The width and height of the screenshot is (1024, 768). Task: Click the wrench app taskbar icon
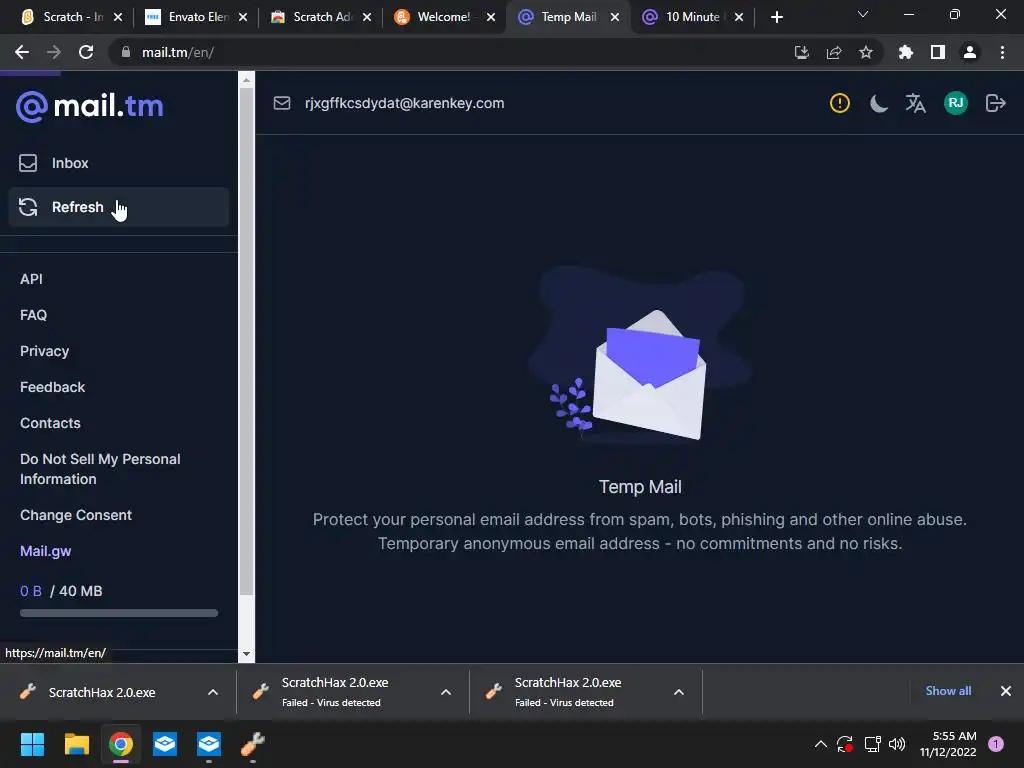point(253,744)
